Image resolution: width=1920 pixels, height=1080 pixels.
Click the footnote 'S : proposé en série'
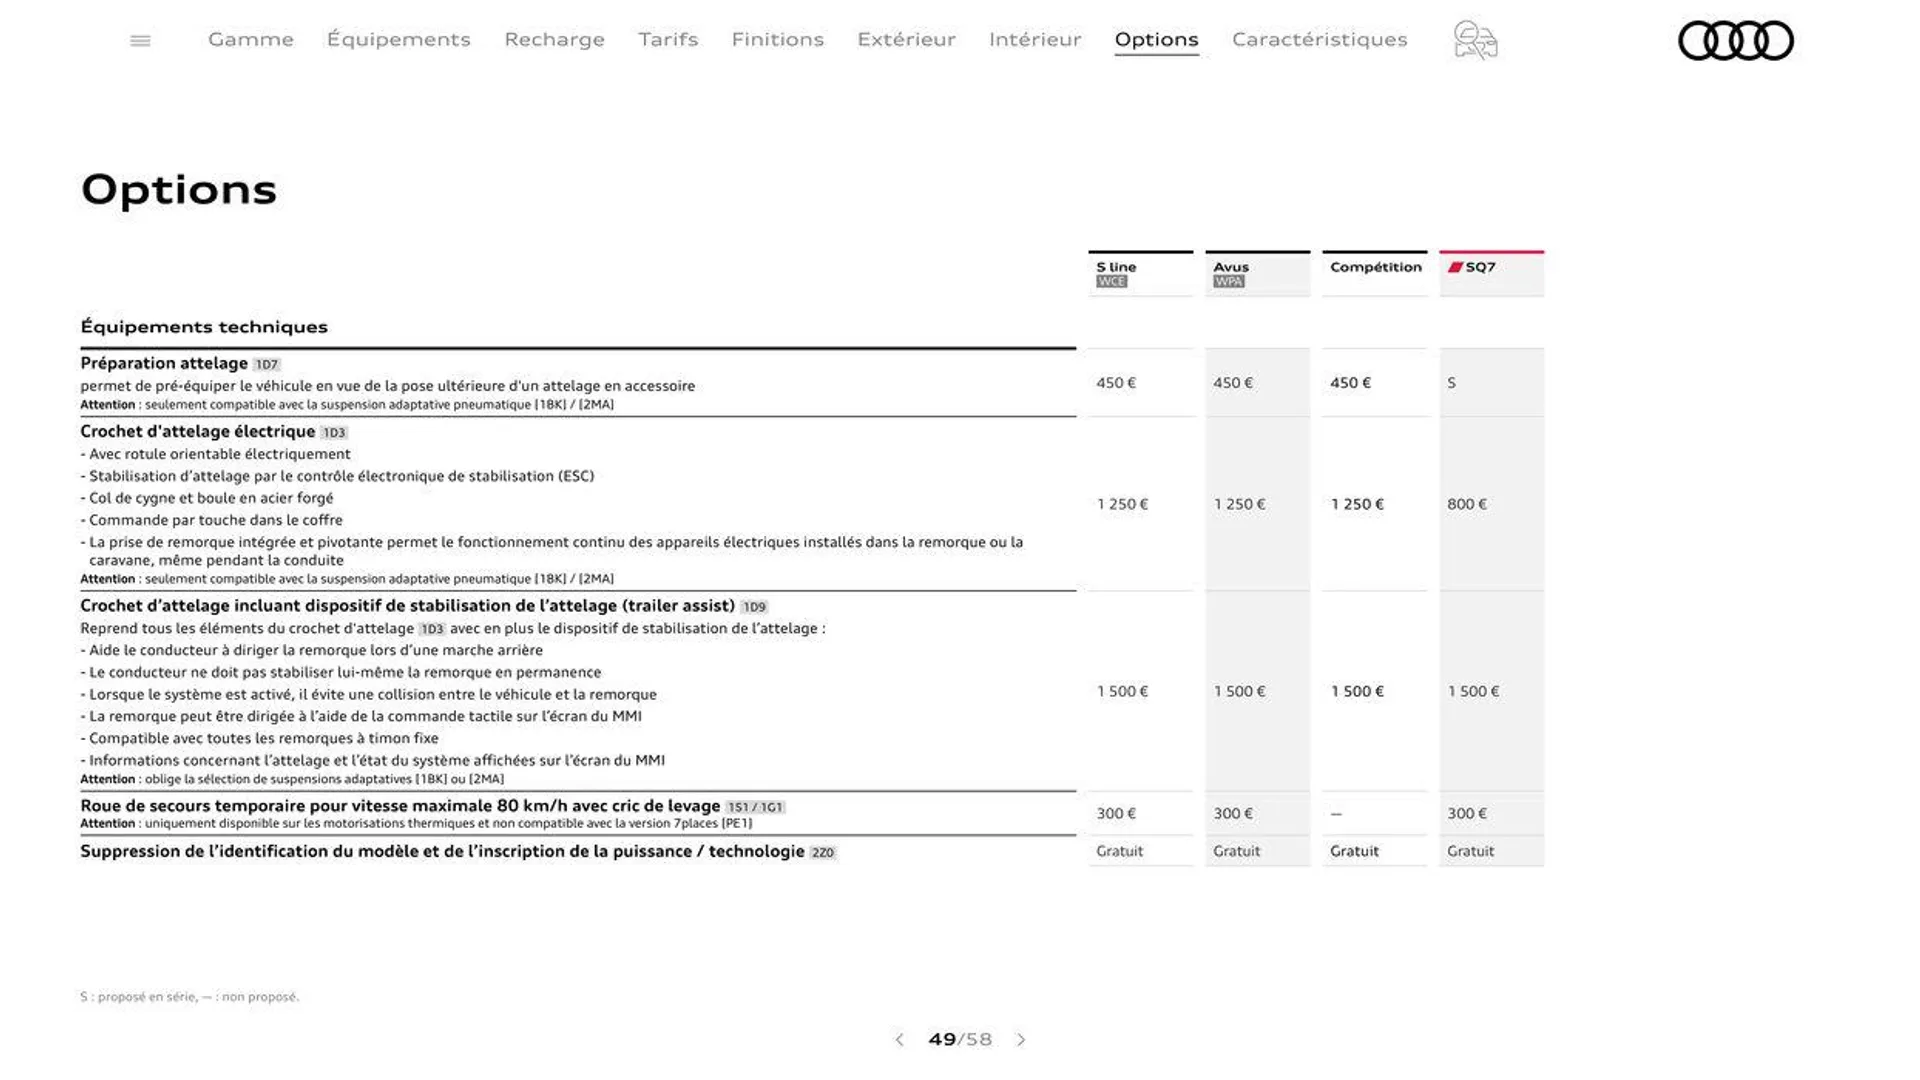coord(189,997)
